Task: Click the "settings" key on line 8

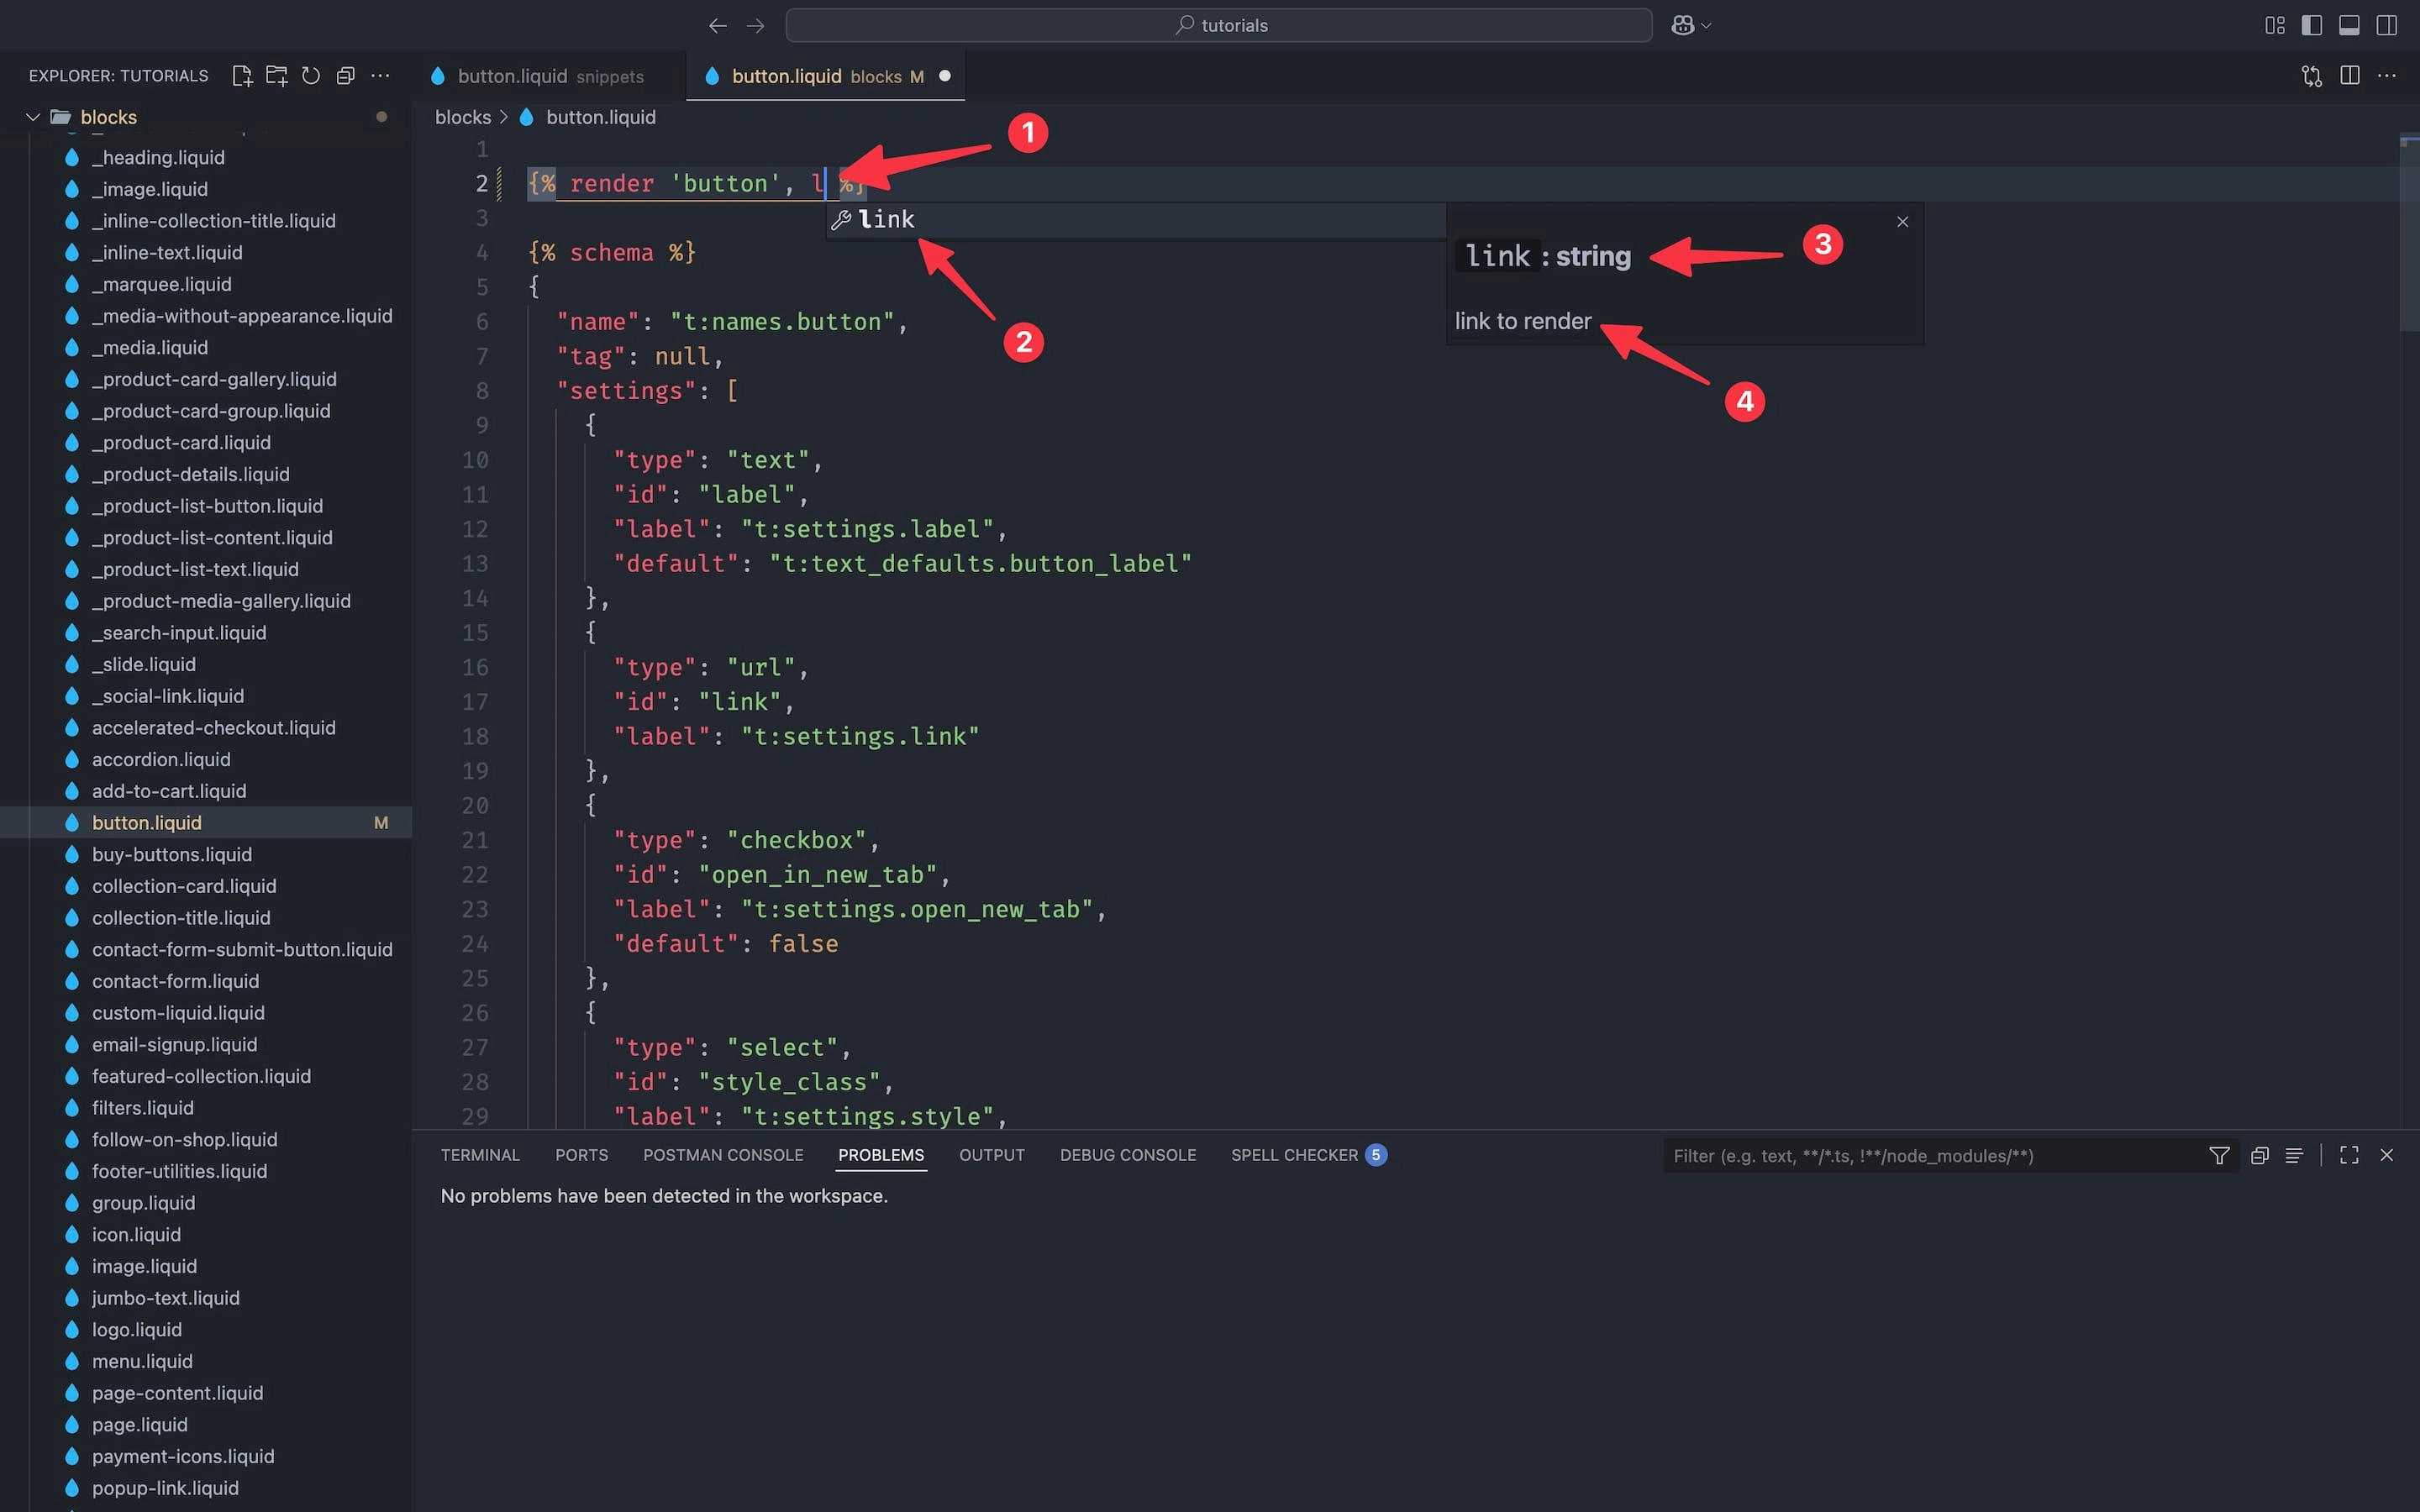Action: 626,391
